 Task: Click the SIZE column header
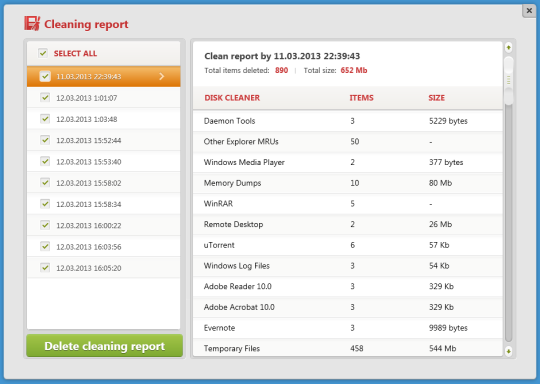436,98
